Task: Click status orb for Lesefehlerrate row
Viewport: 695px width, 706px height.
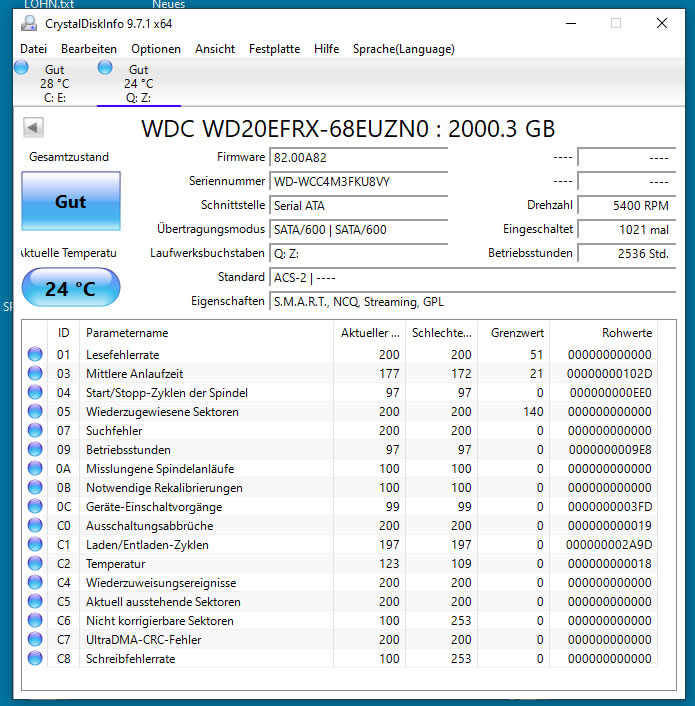Action: tap(35, 355)
